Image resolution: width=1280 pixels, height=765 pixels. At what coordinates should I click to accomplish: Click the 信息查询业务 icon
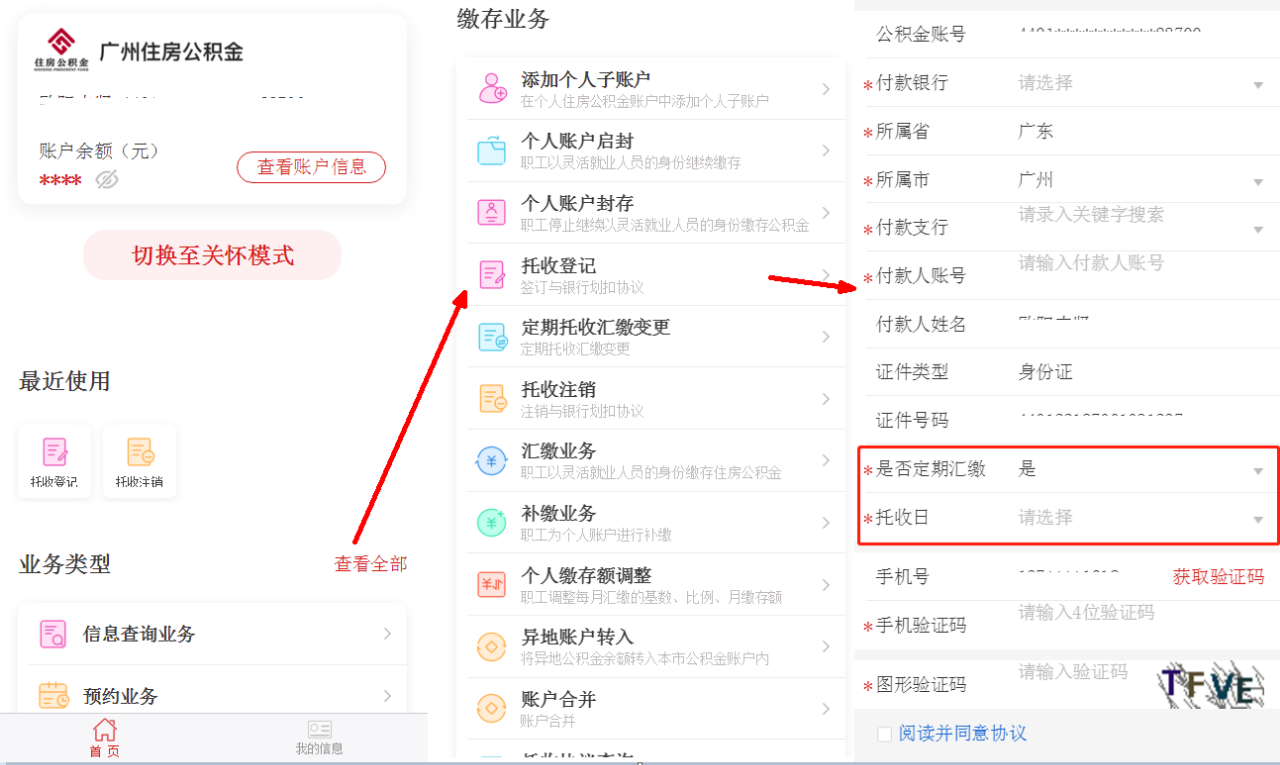pos(53,634)
